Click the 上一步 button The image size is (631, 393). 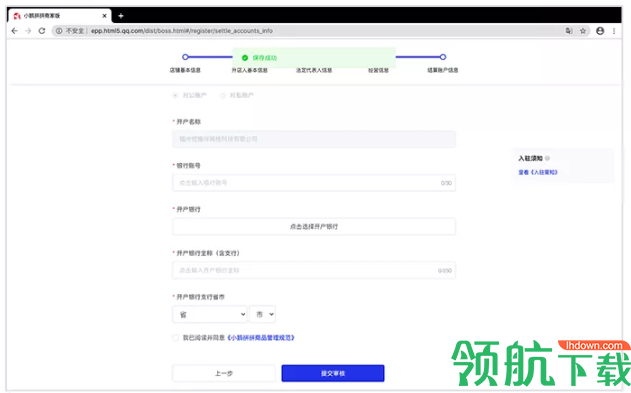coord(224,373)
